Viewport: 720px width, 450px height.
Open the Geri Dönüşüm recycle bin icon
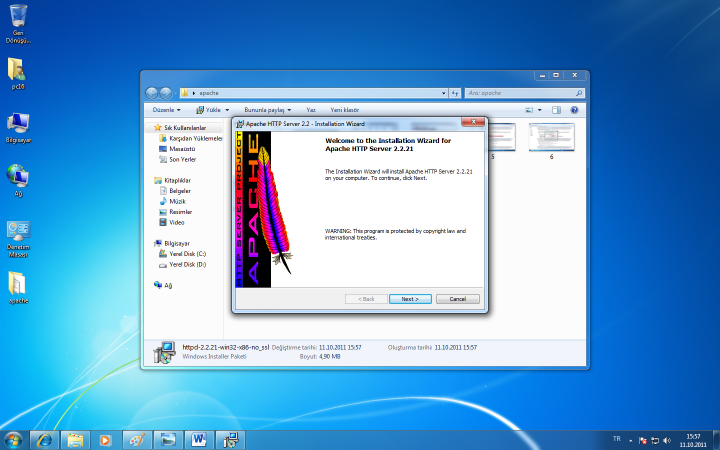pyautogui.click(x=17, y=16)
